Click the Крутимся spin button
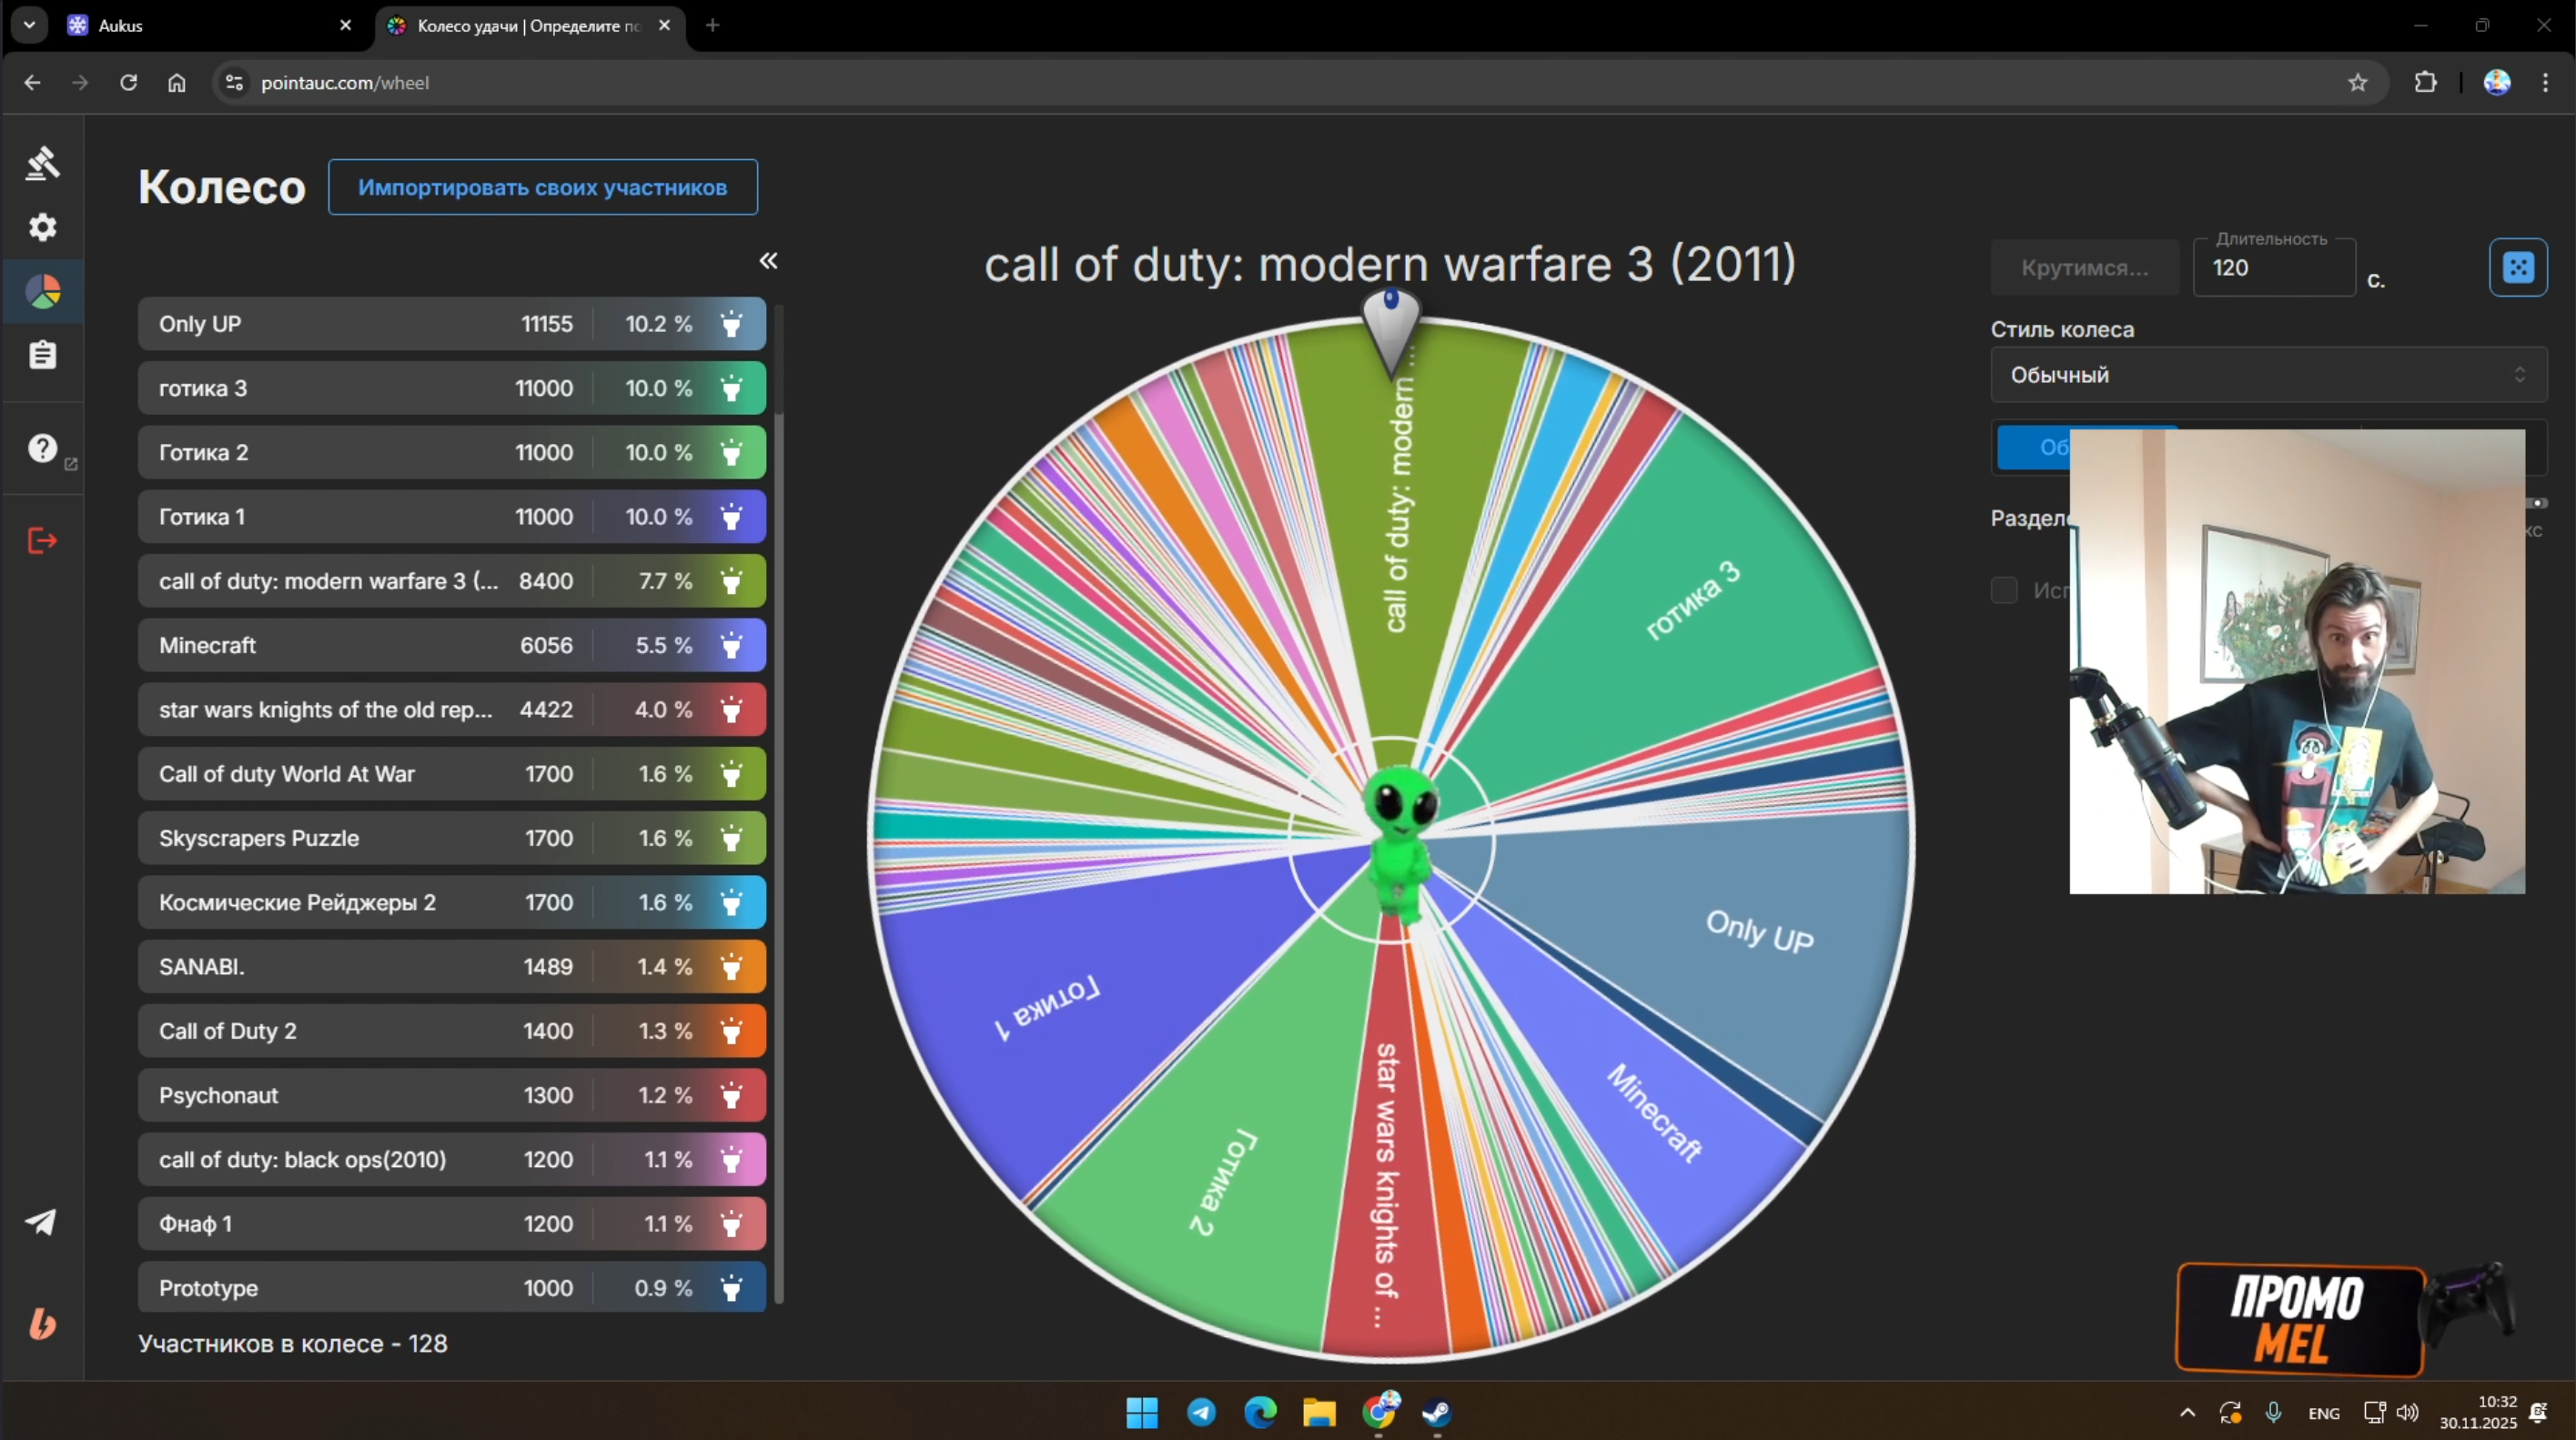The height and width of the screenshot is (1440, 2576). coord(2084,268)
